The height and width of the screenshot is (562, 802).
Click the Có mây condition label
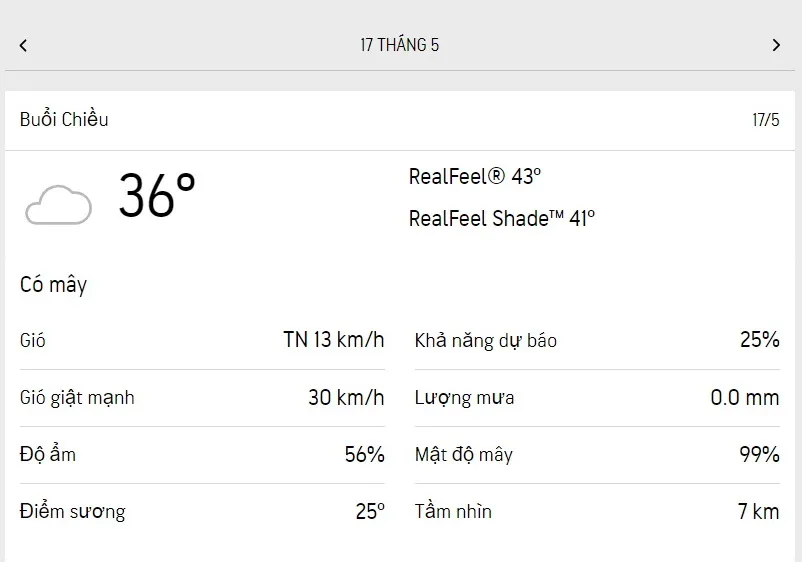pyautogui.click(x=54, y=285)
